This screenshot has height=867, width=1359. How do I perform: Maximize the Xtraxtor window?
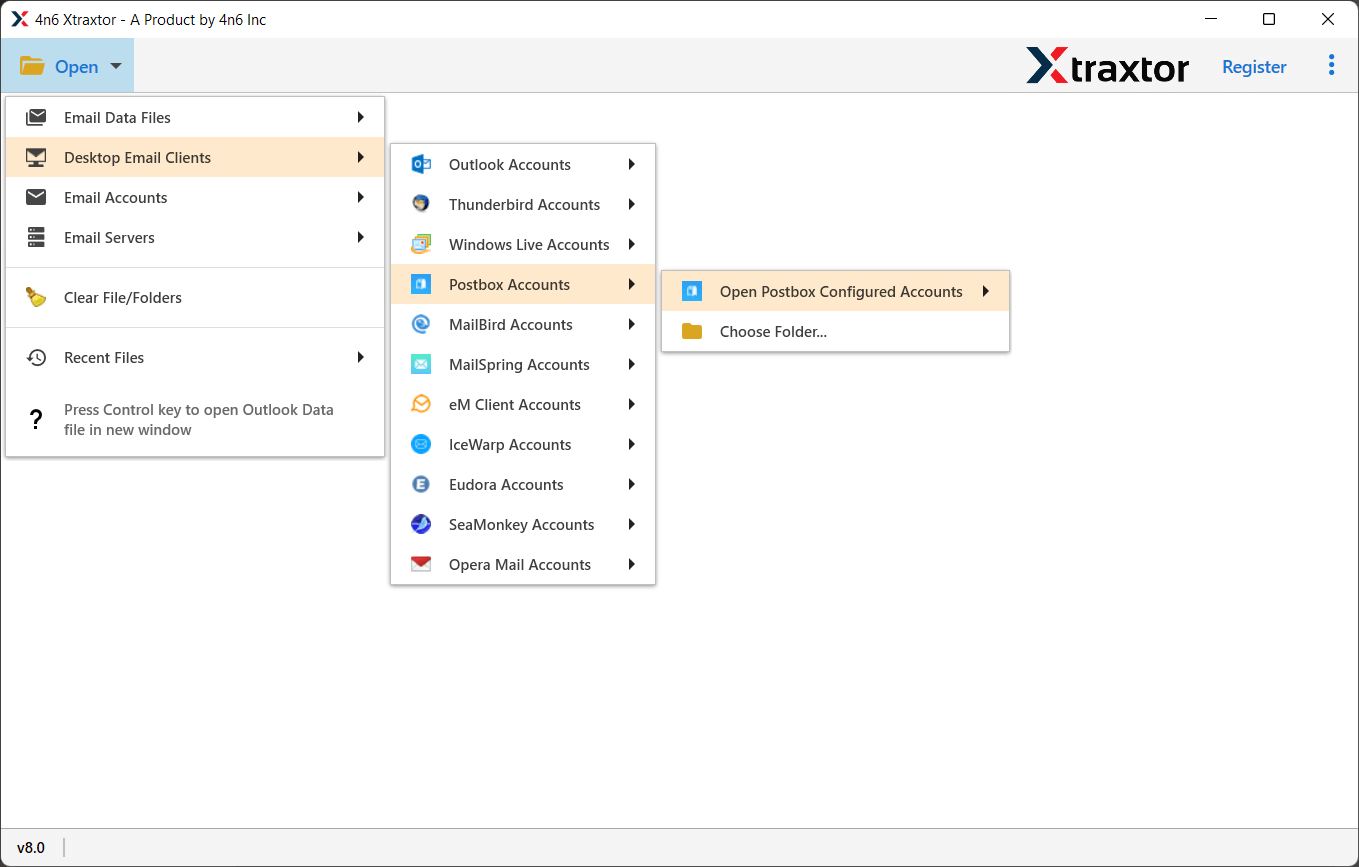tap(1268, 19)
